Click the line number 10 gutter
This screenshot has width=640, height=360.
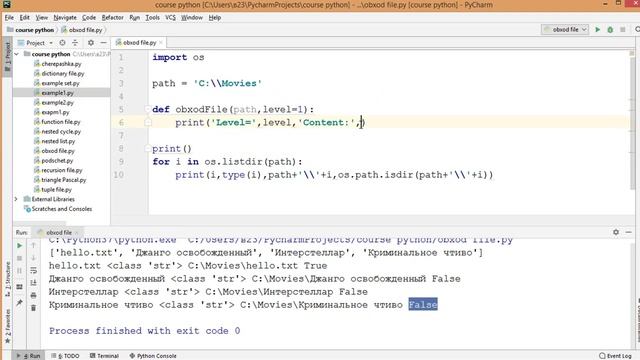[x=119, y=175]
